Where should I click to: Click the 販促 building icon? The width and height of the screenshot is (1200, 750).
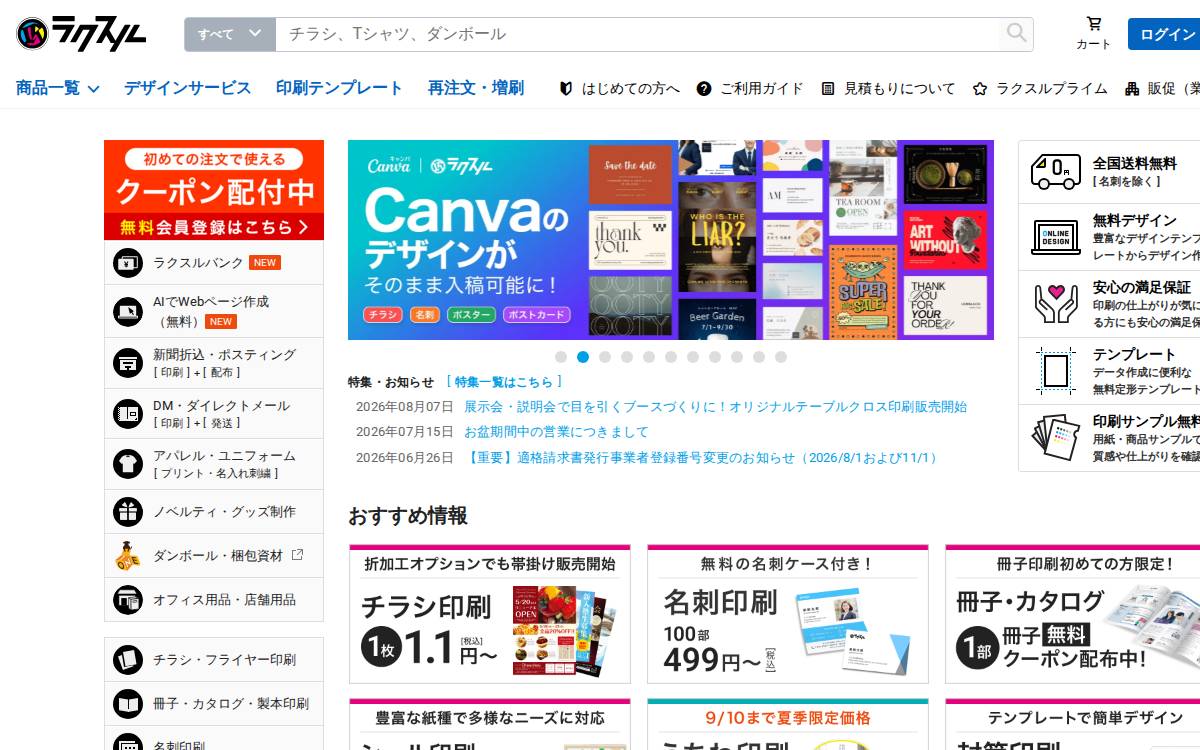(1132, 88)
